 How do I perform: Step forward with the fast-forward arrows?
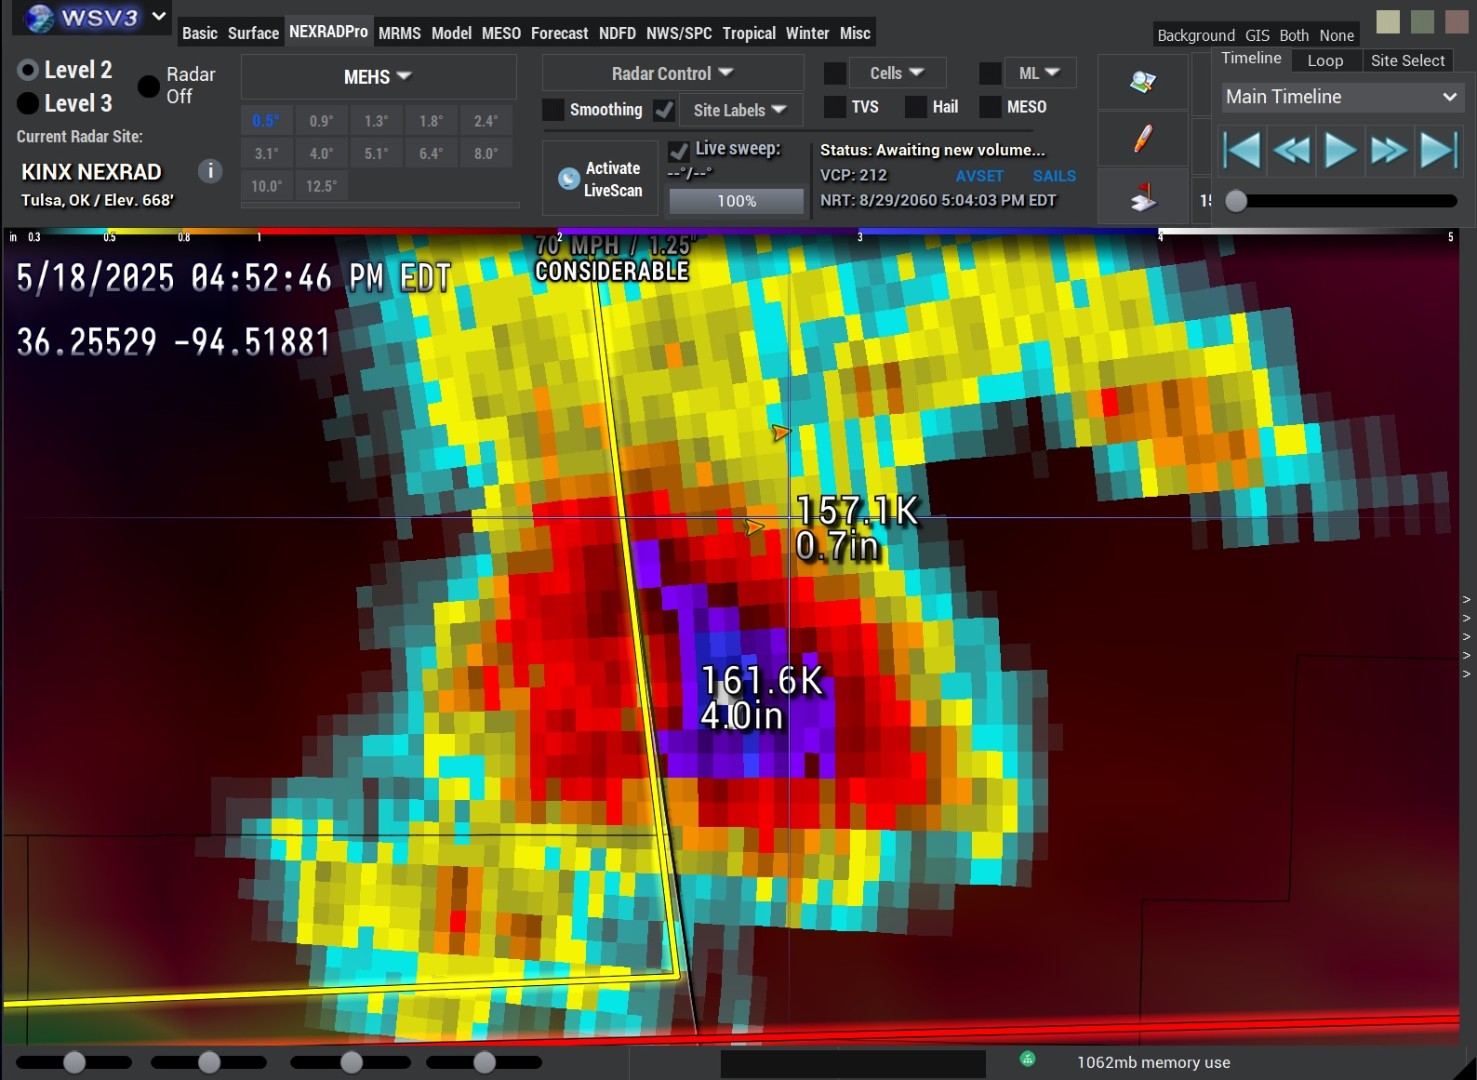1389,151
